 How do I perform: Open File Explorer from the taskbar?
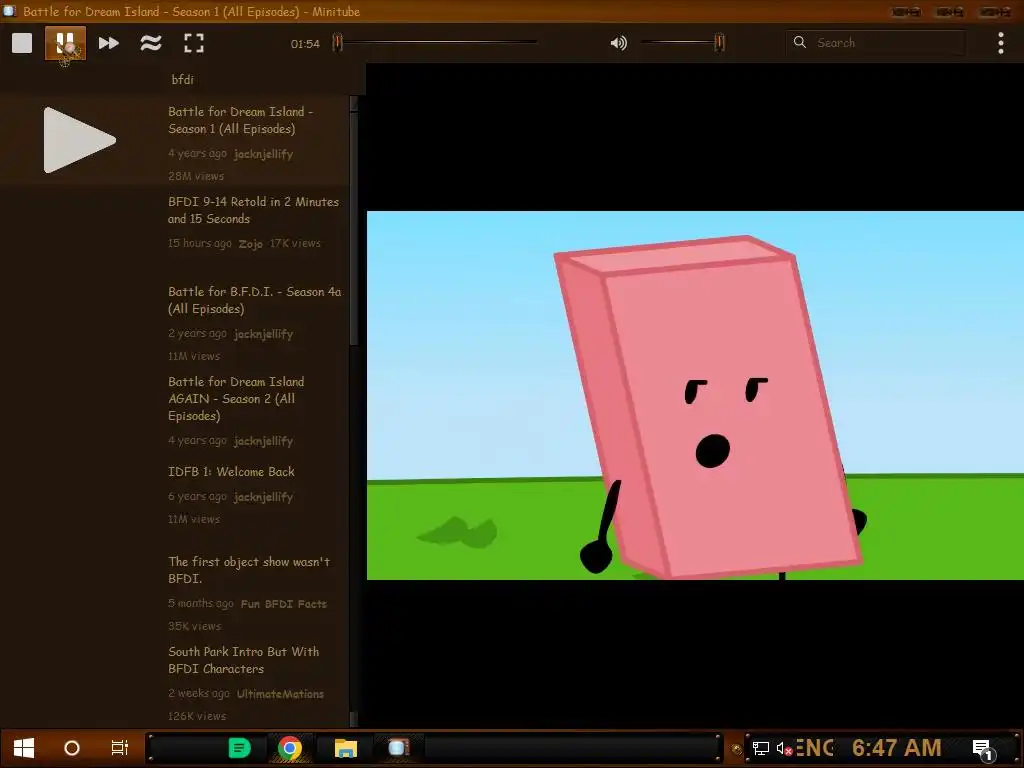tap(345, 748)
